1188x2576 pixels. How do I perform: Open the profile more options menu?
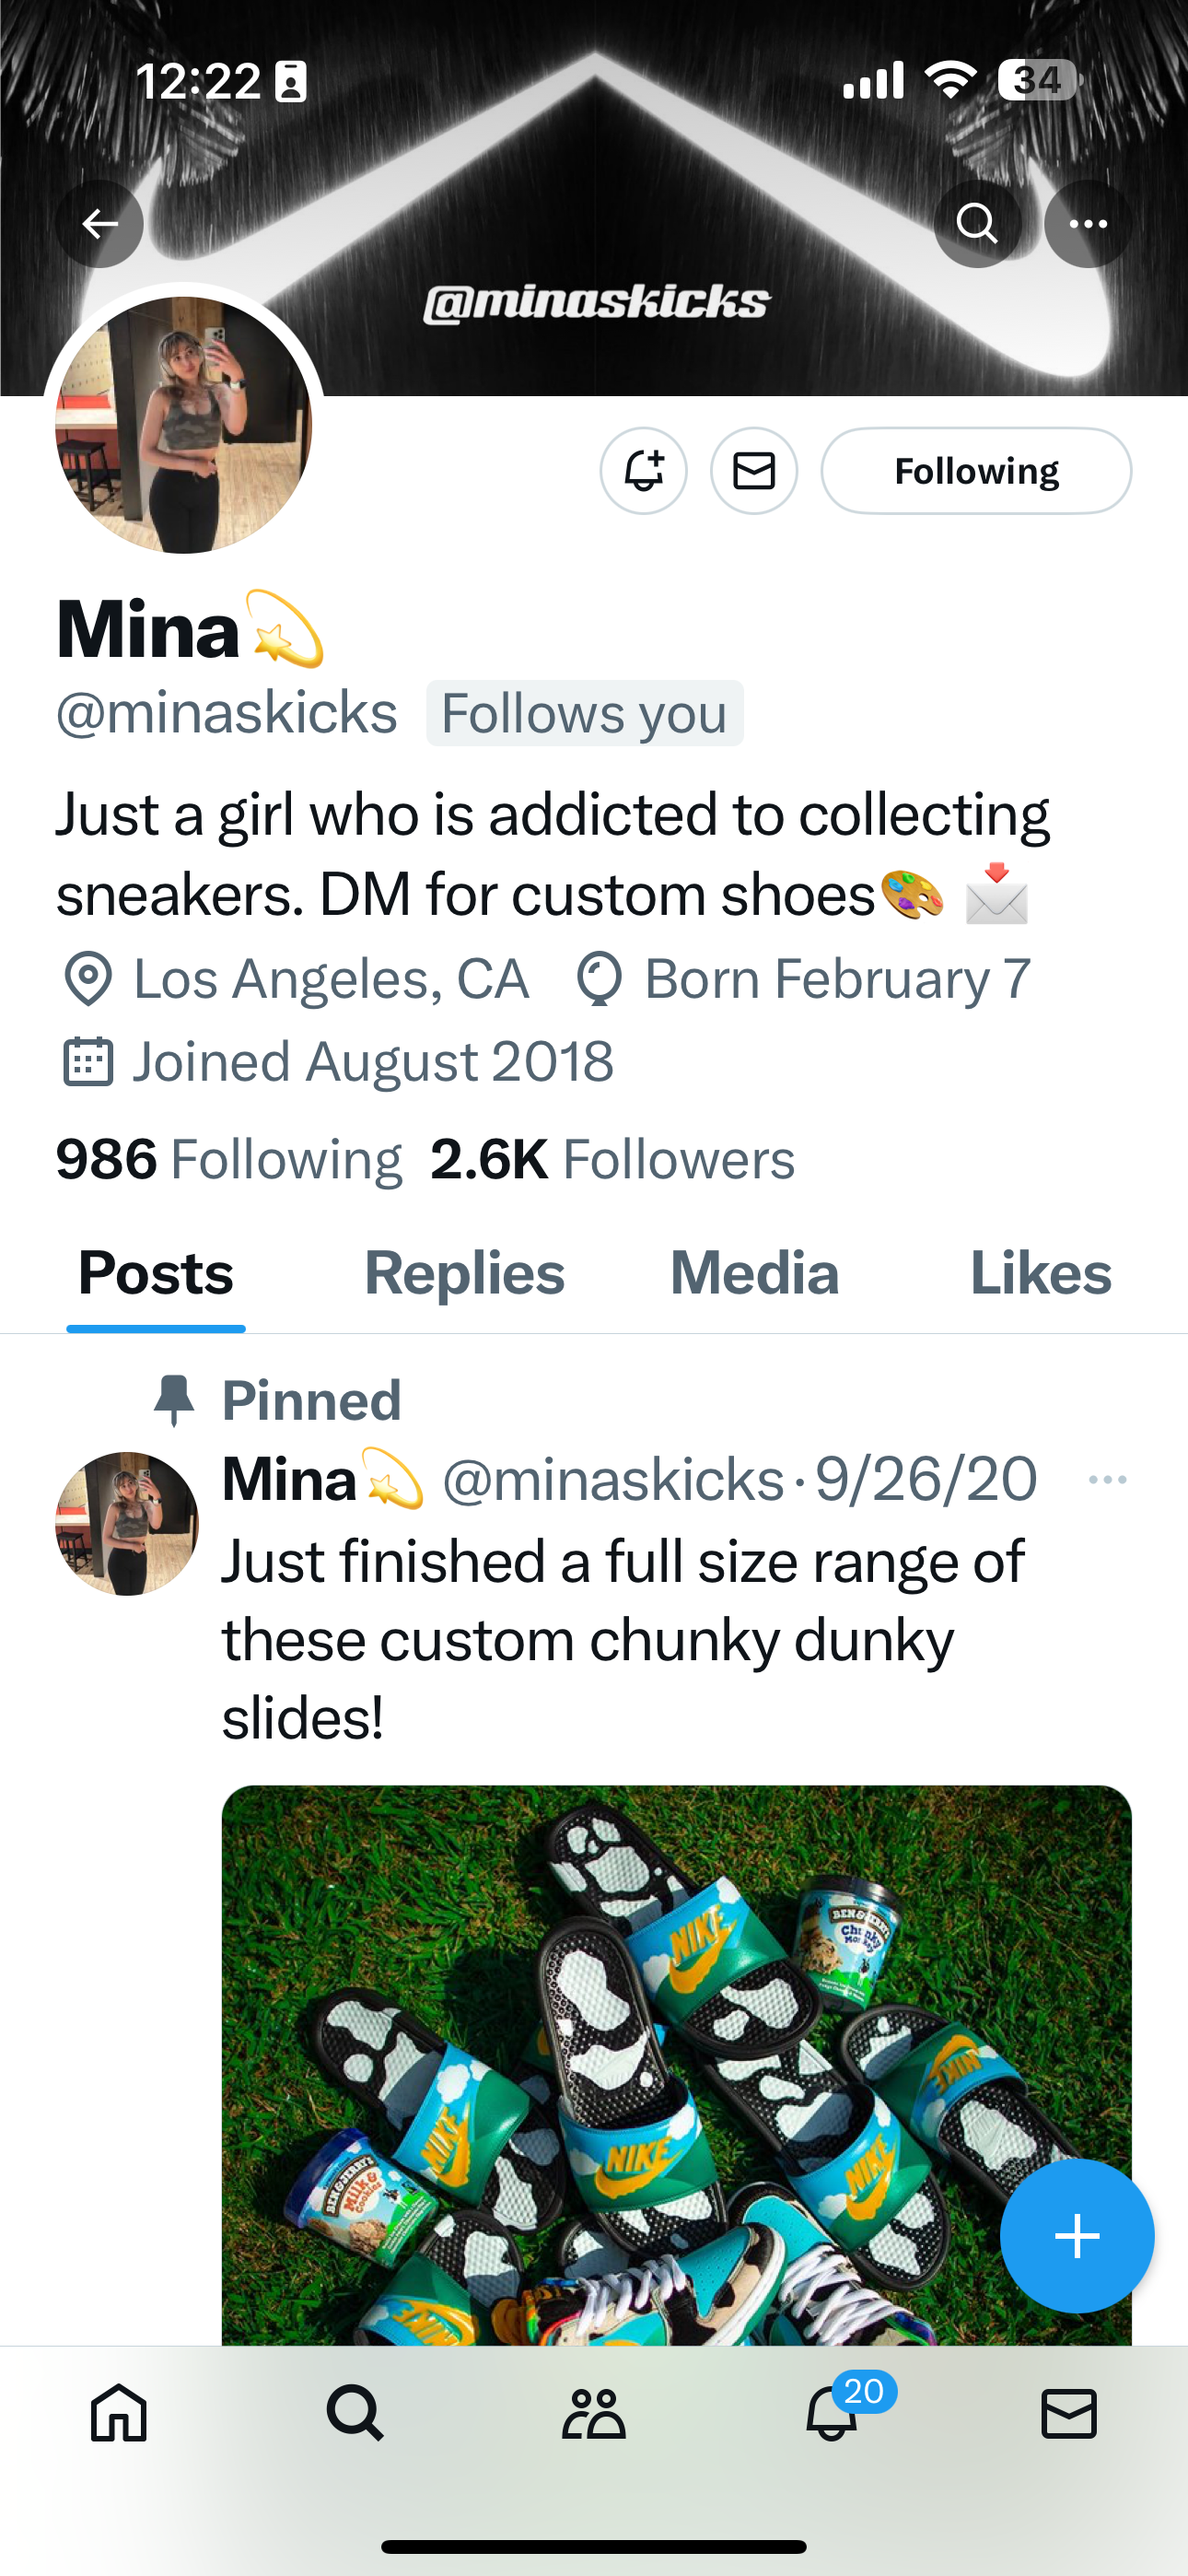point(1088,223)
